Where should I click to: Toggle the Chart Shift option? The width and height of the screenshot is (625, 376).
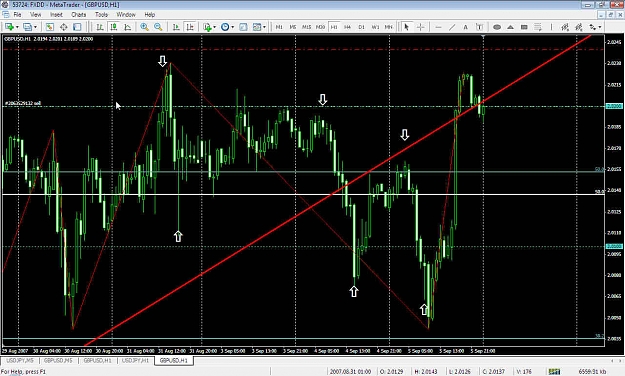click(190, 27)
